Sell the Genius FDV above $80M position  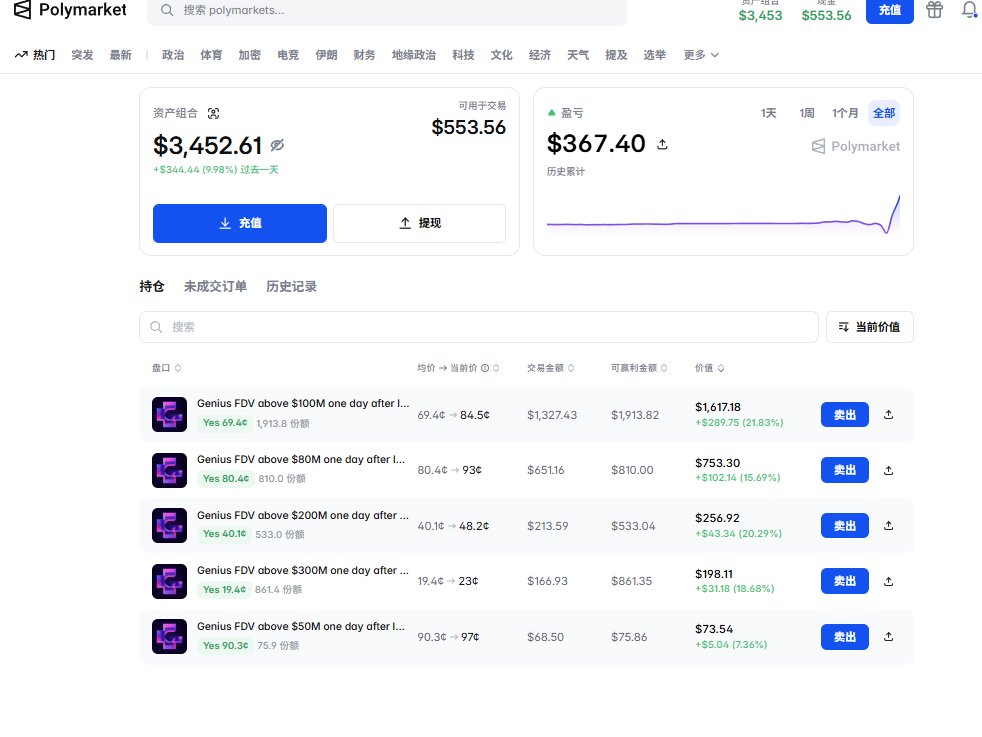(844, 470)
